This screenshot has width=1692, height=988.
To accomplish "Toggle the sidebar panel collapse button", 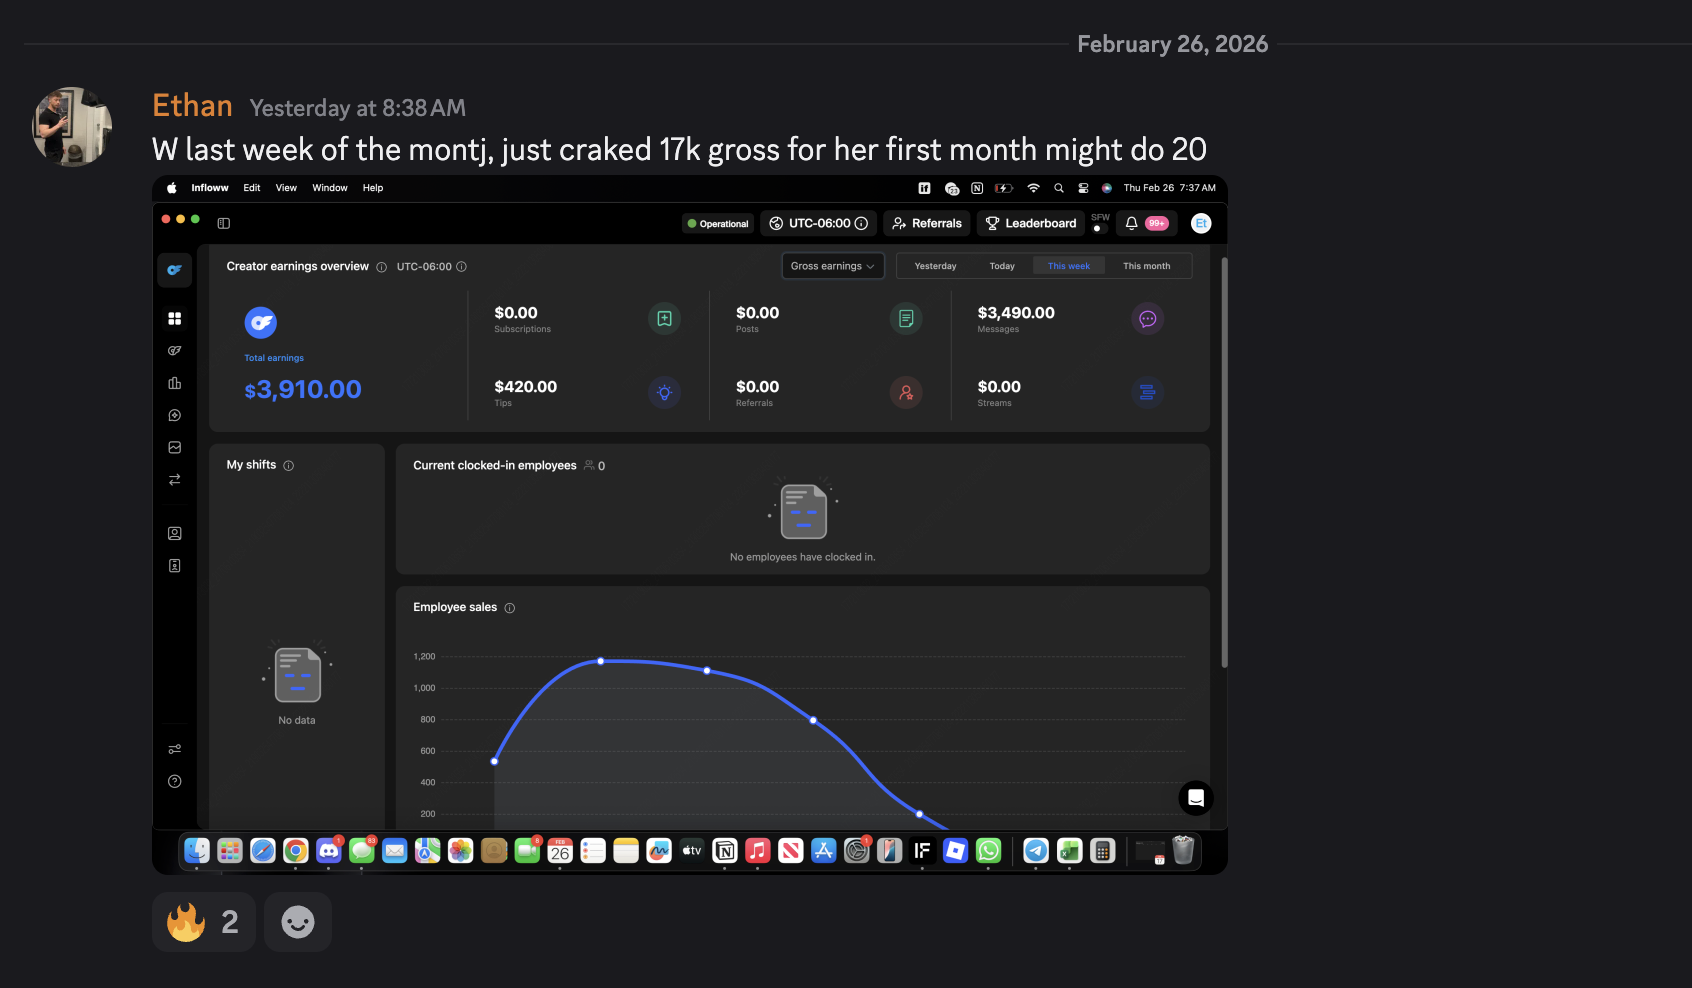I will pos(224,223).
